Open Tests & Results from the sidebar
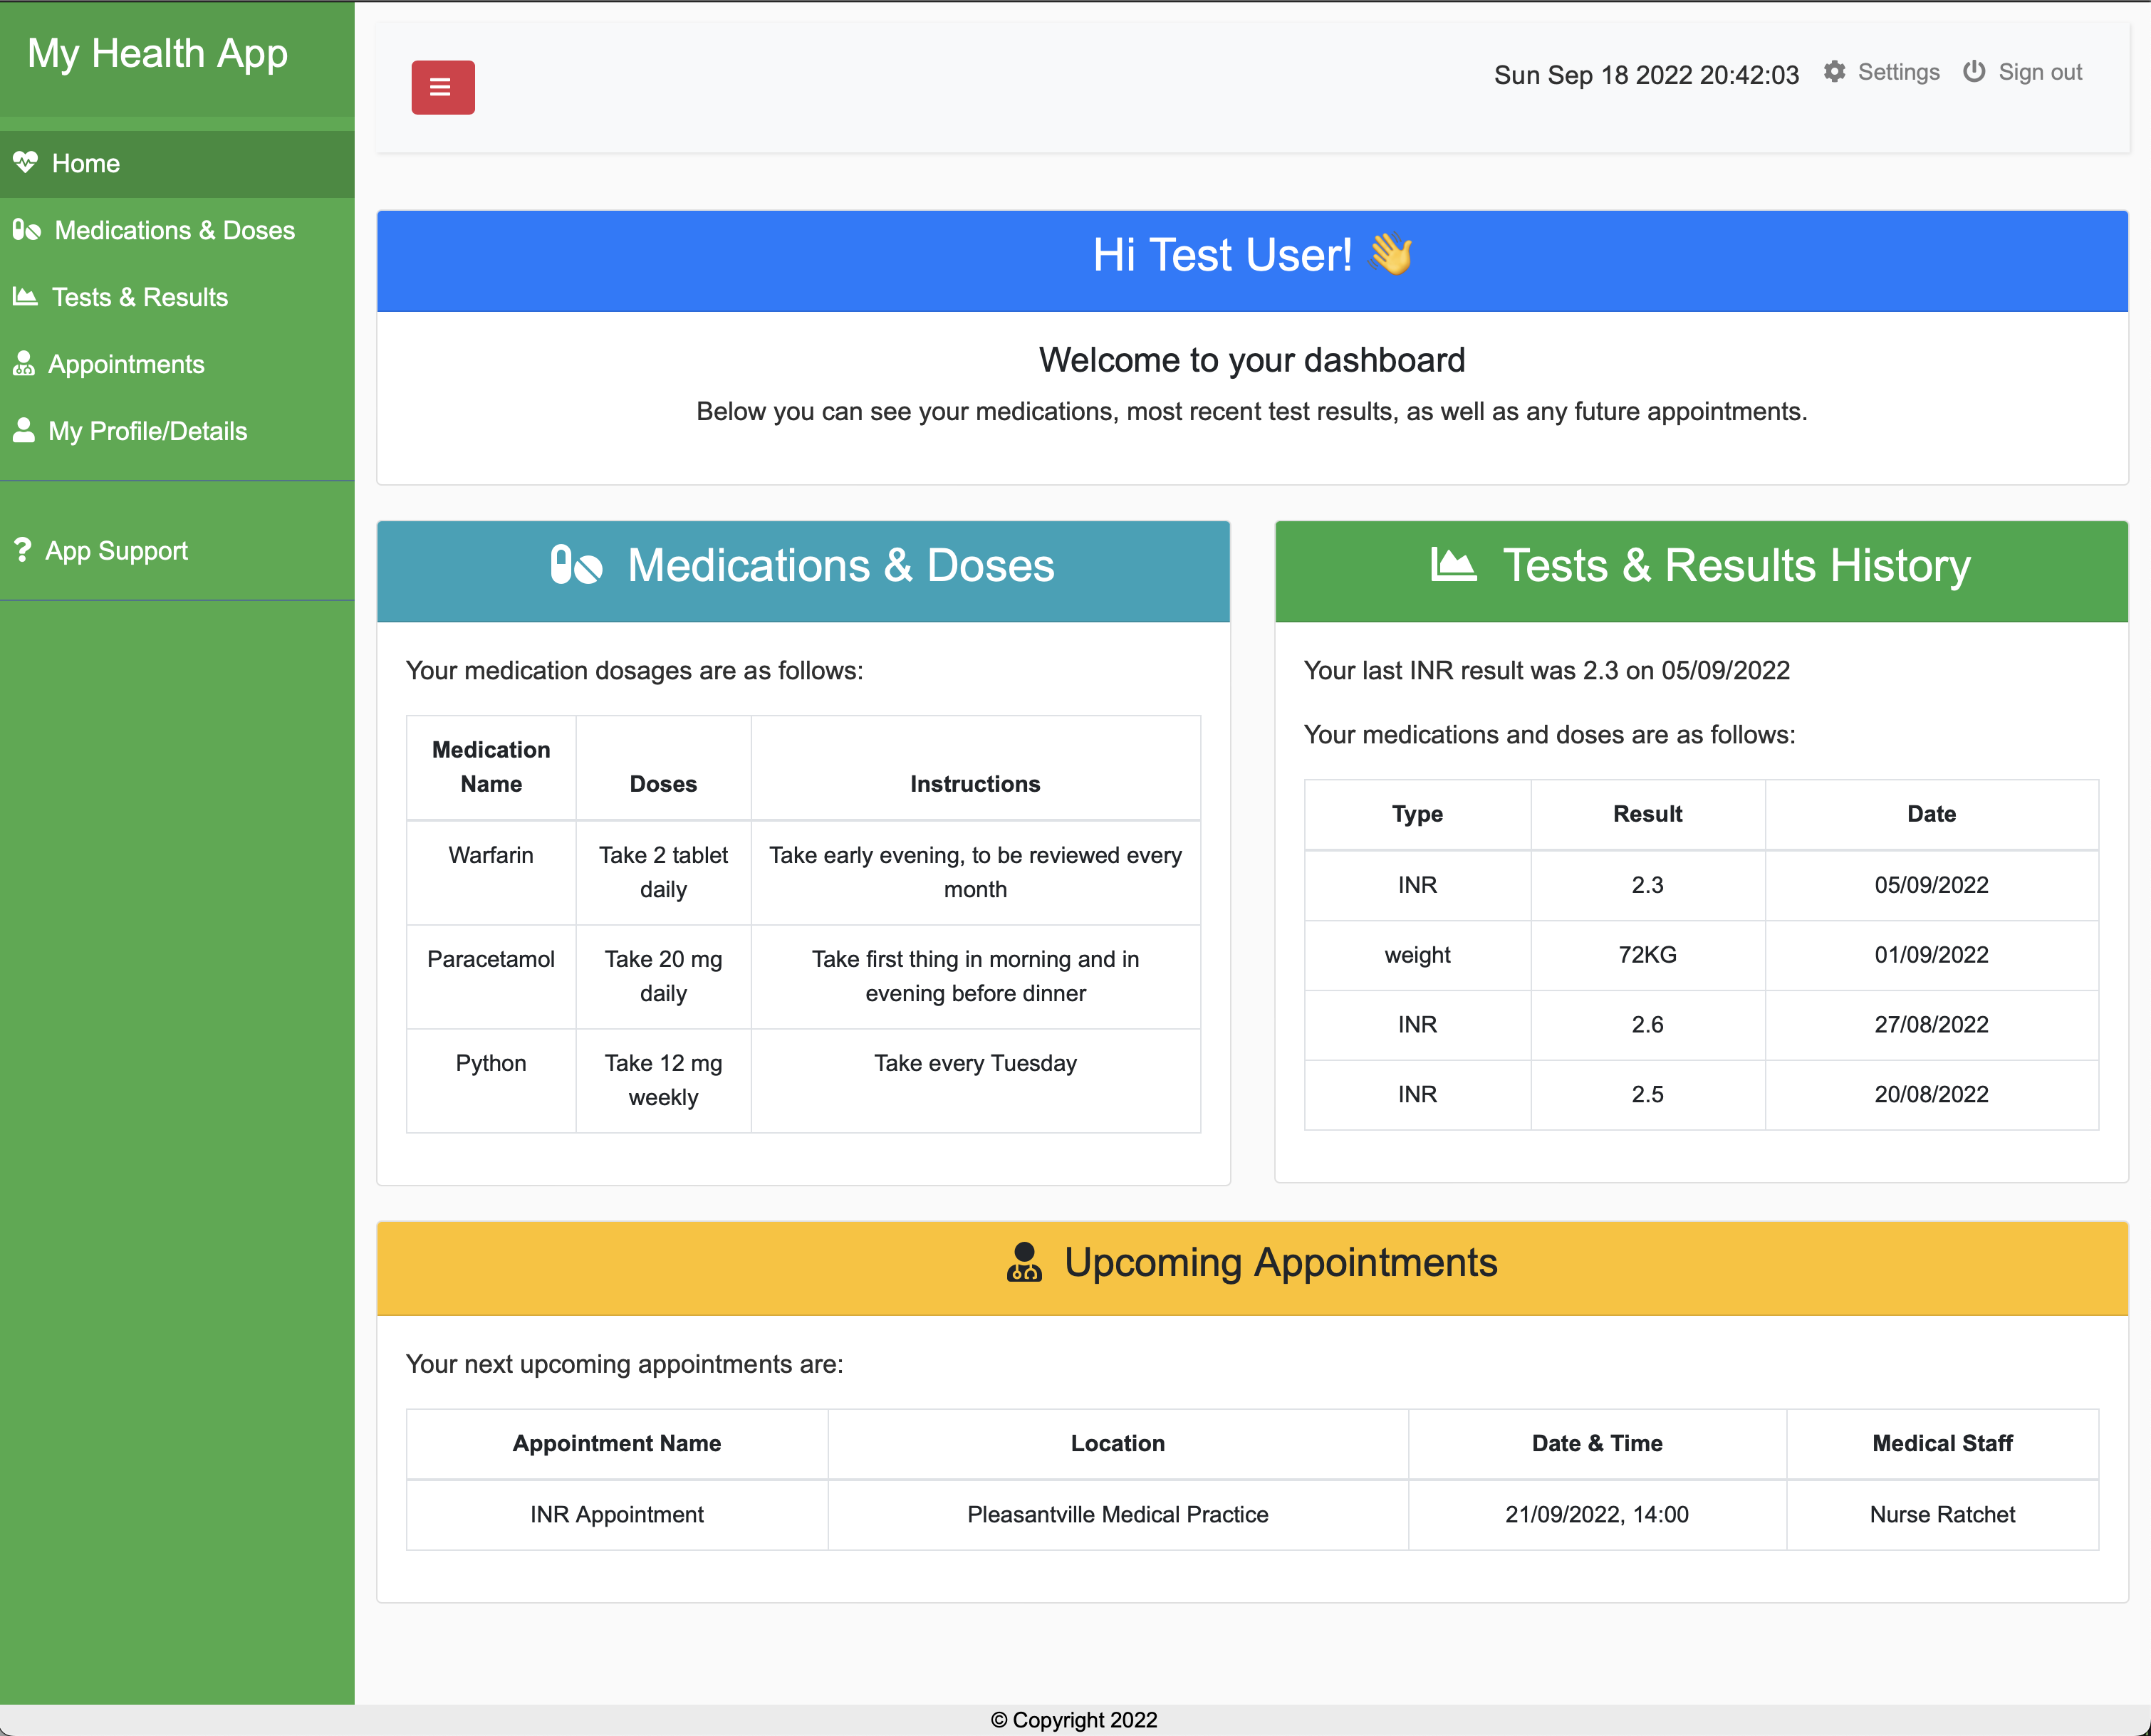This screenshot has width=2151, height=1736. [140, 297]
